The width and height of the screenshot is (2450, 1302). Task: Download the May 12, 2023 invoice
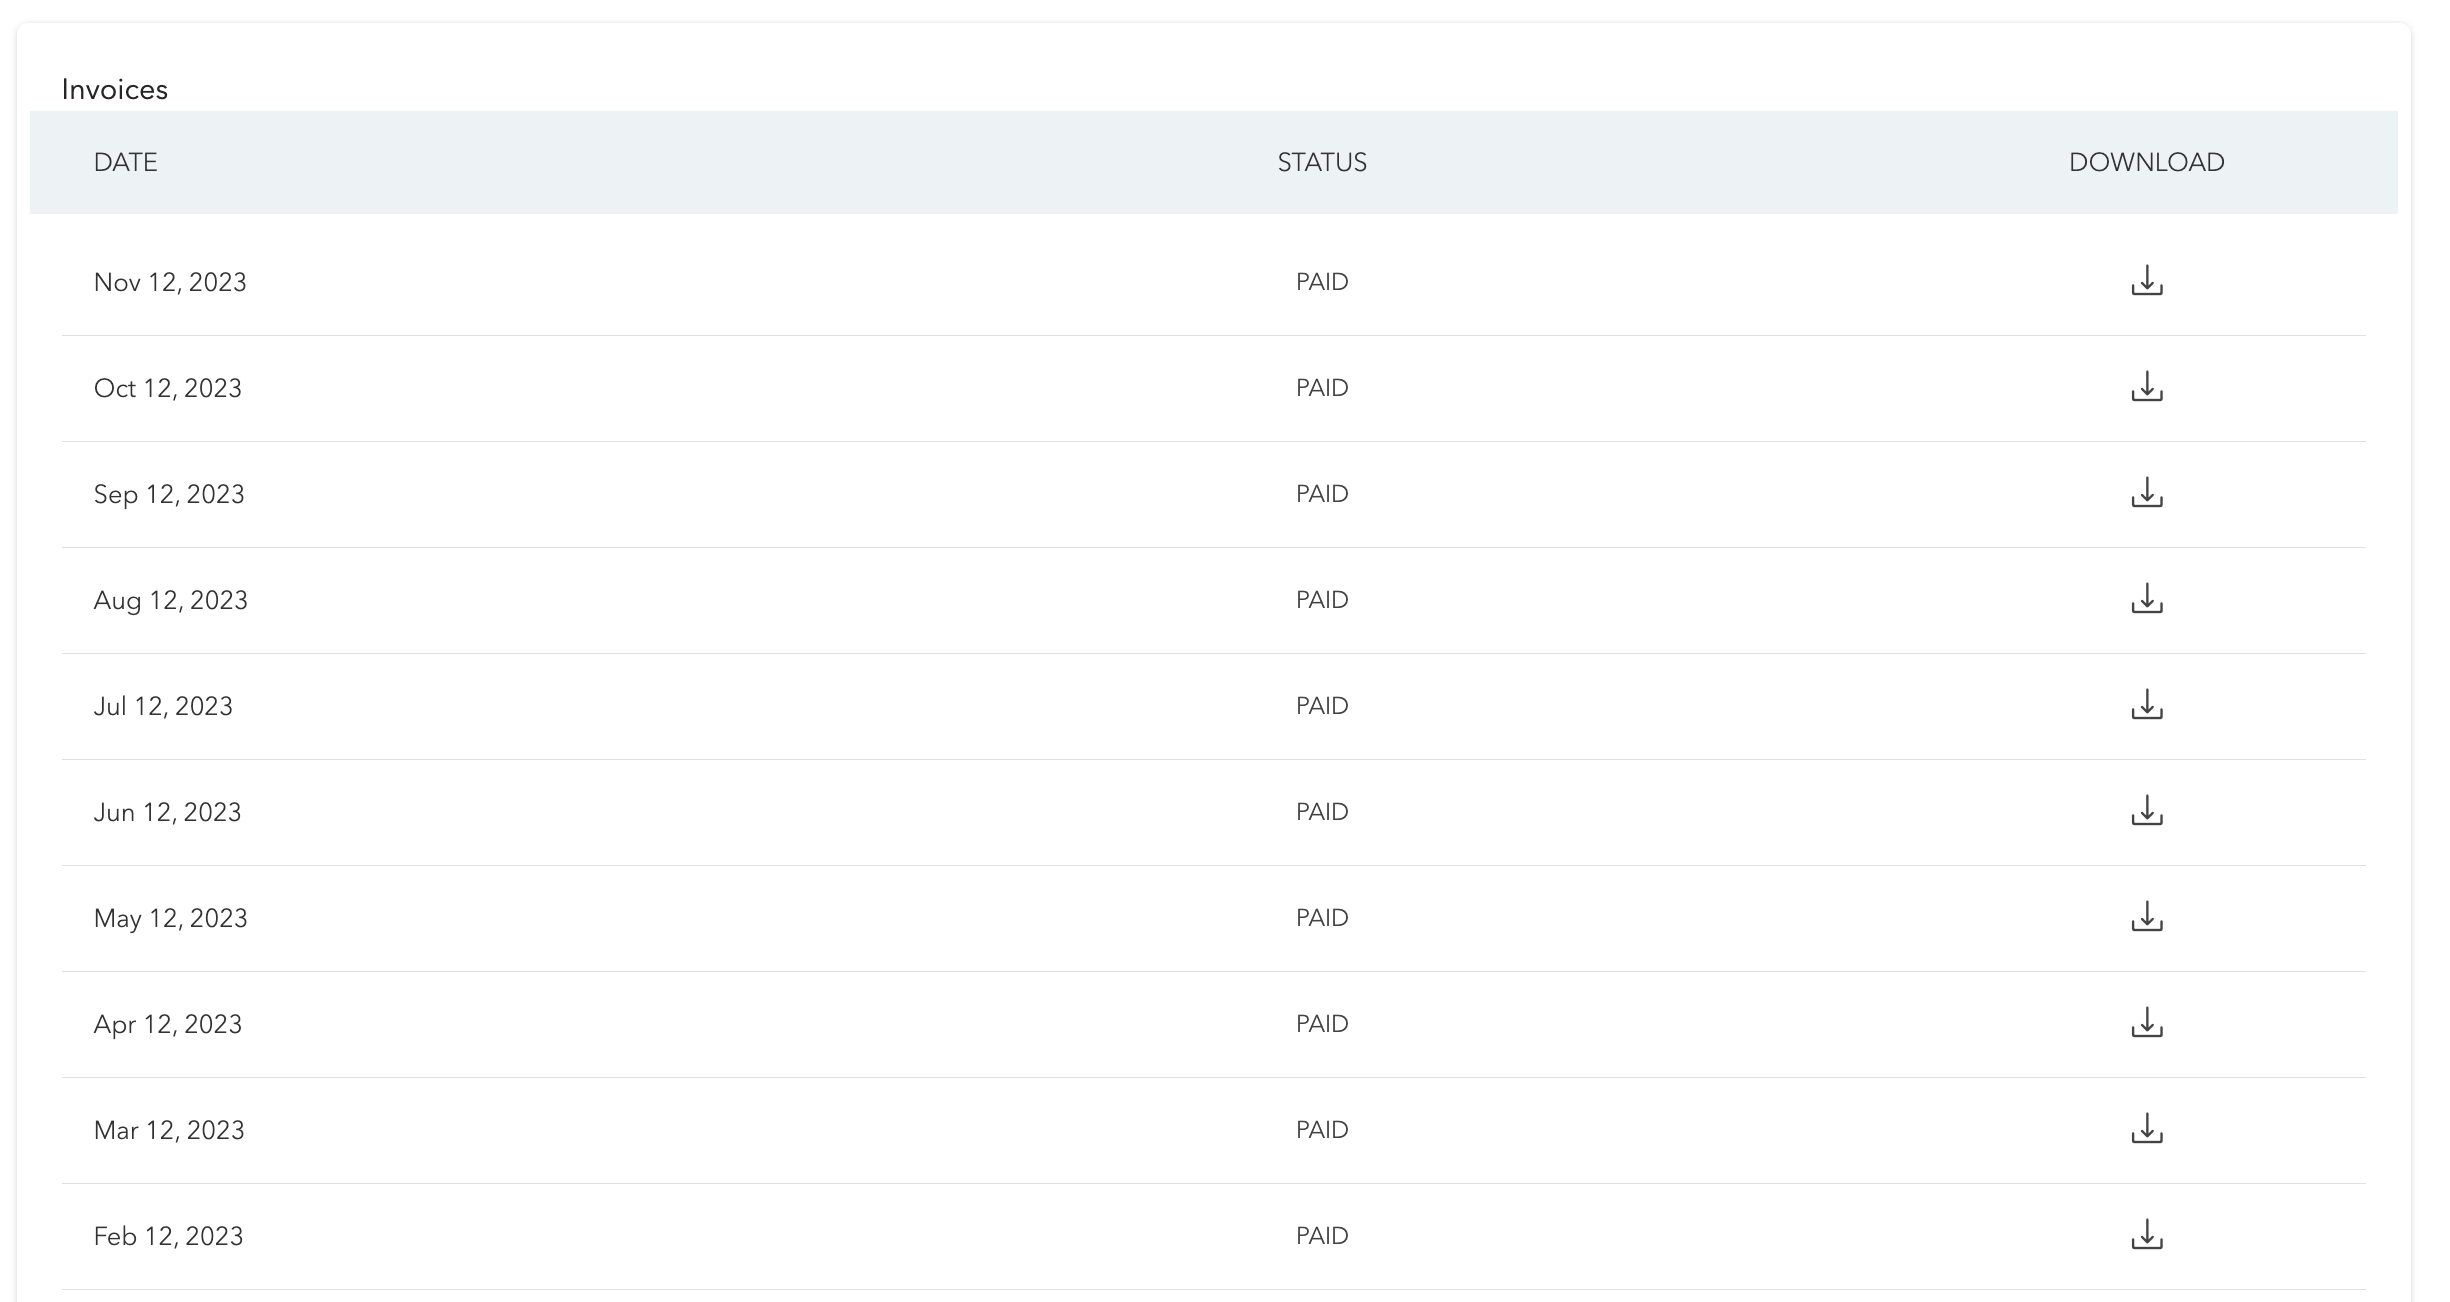click(x=2146, y=917)
